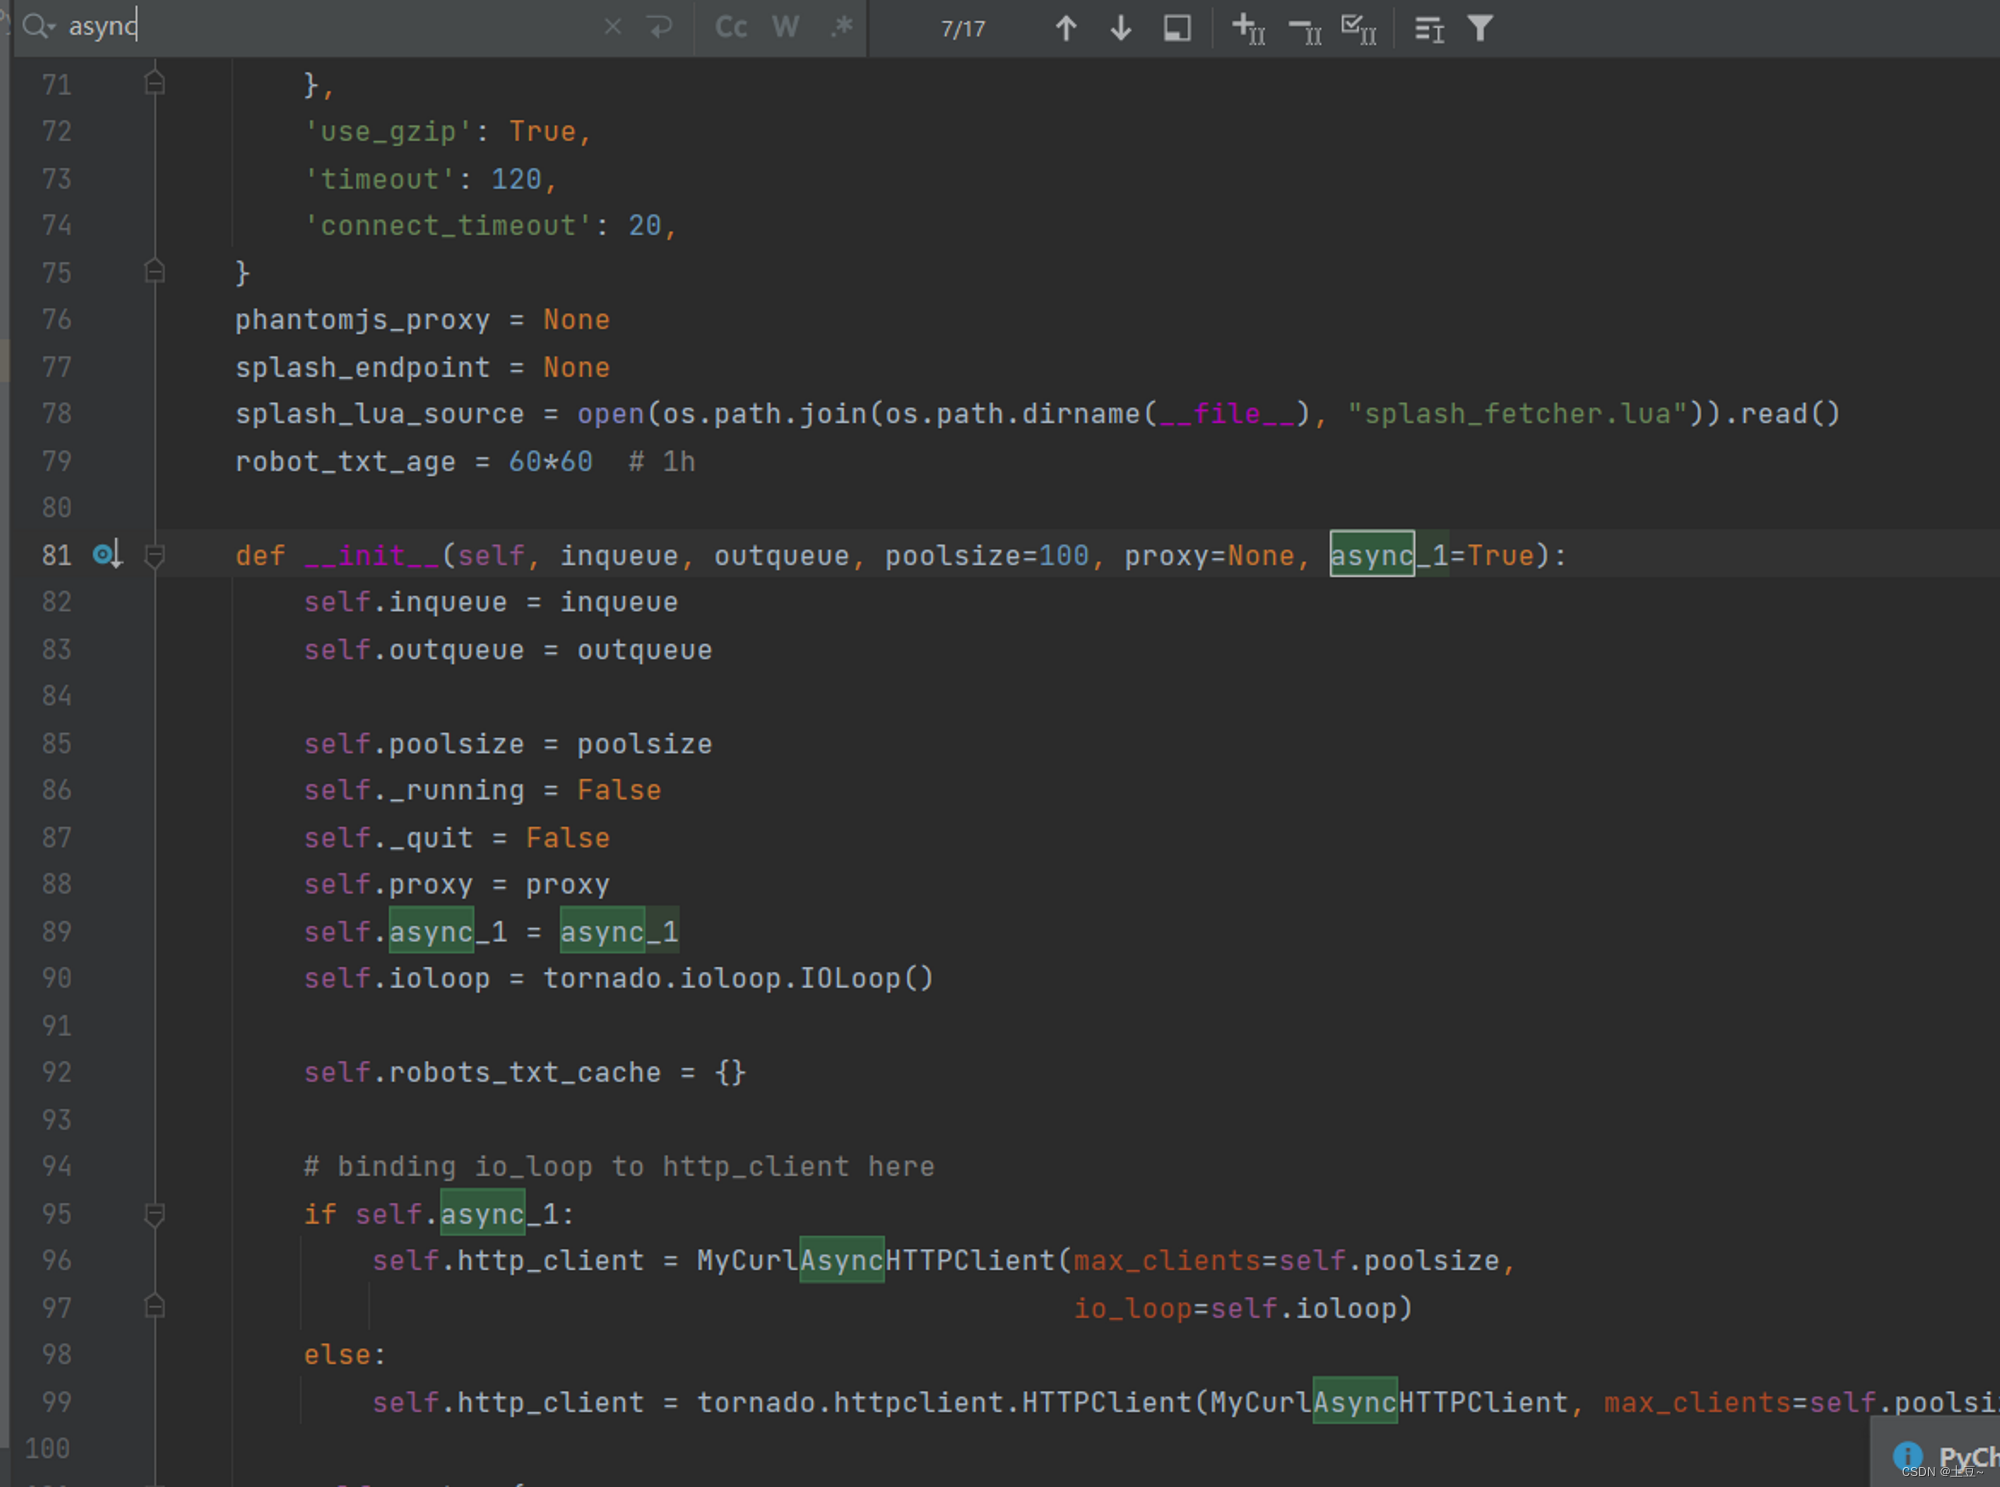Screen dimensions: 2000x1487
Task: Unselect occurrence icon in search bar
Action: point(1305,30)
